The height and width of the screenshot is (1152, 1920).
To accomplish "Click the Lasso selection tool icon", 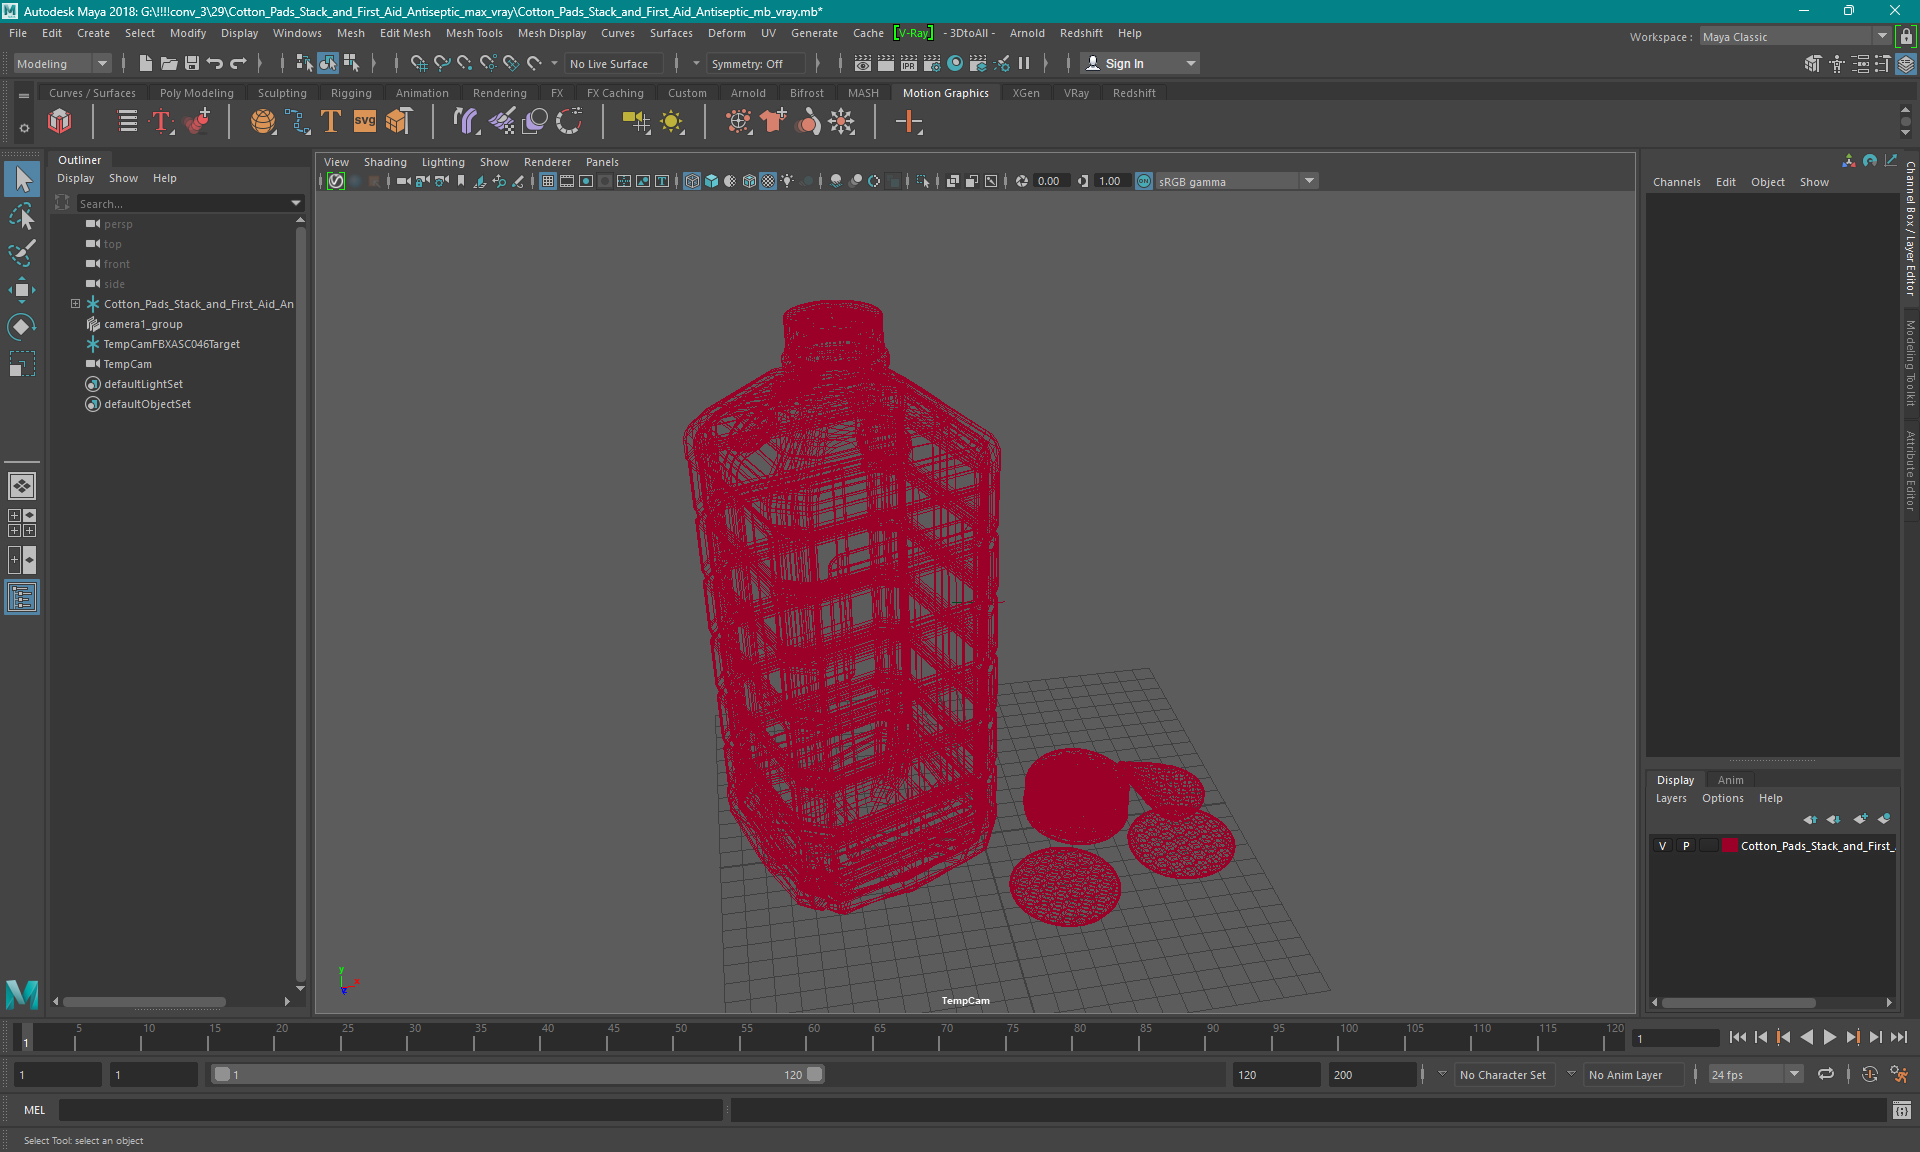I will [22, 214].
